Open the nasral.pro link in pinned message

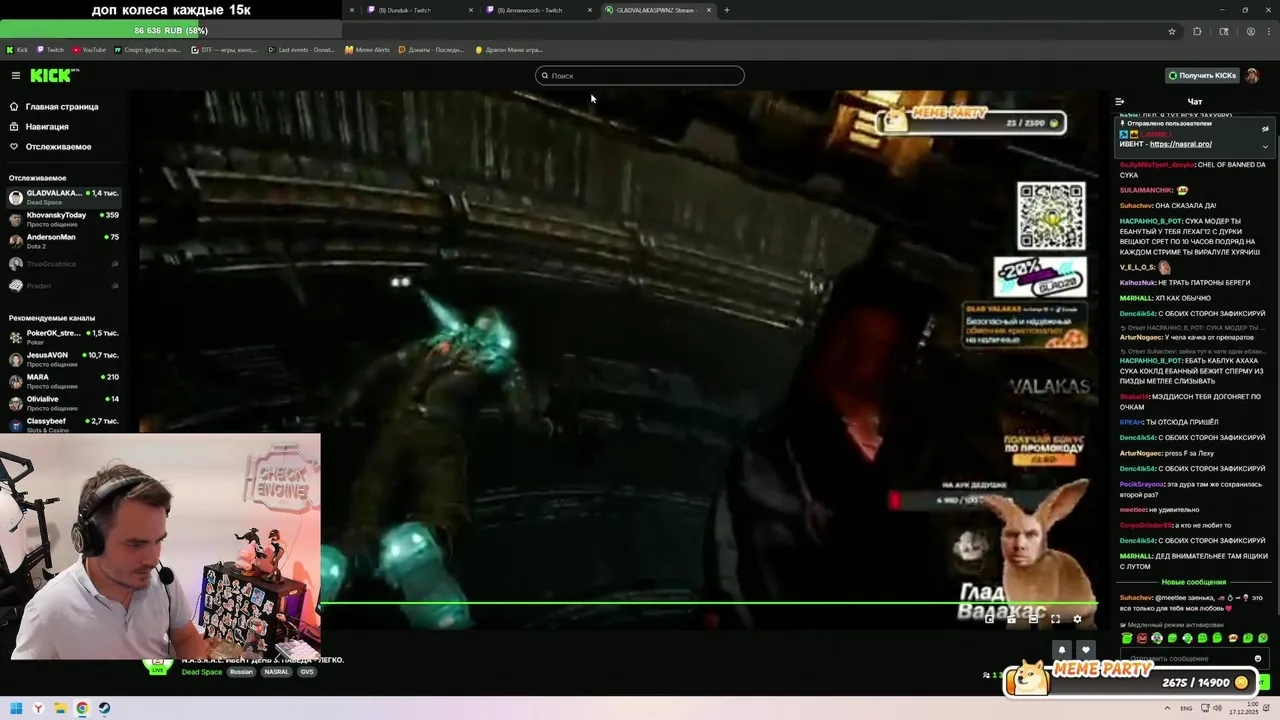[x=1180, y=144]
